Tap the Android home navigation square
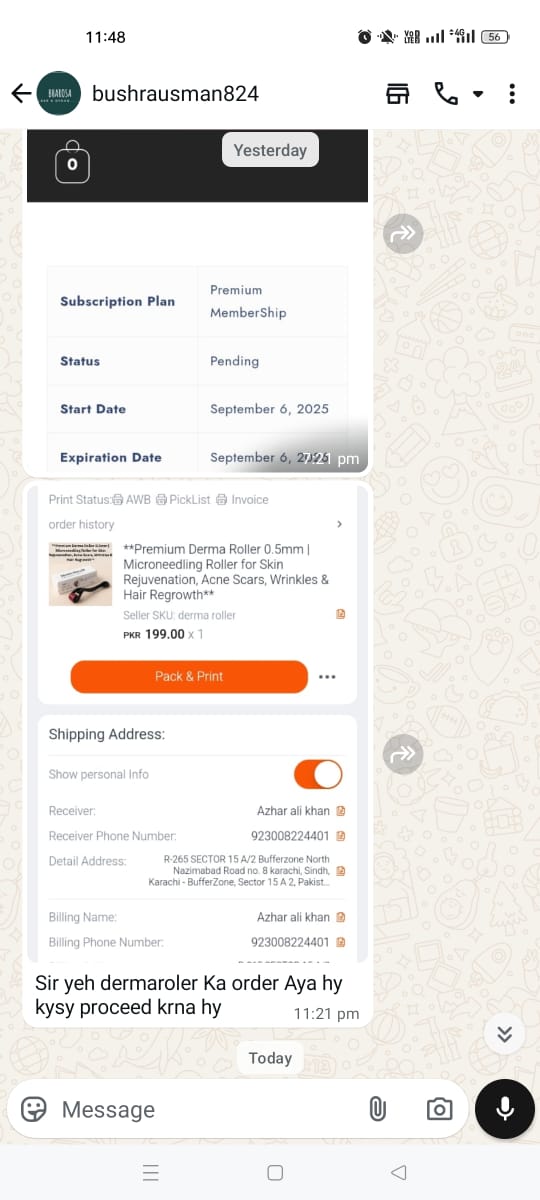The image size is (540, 1200). coord(275,1172)
